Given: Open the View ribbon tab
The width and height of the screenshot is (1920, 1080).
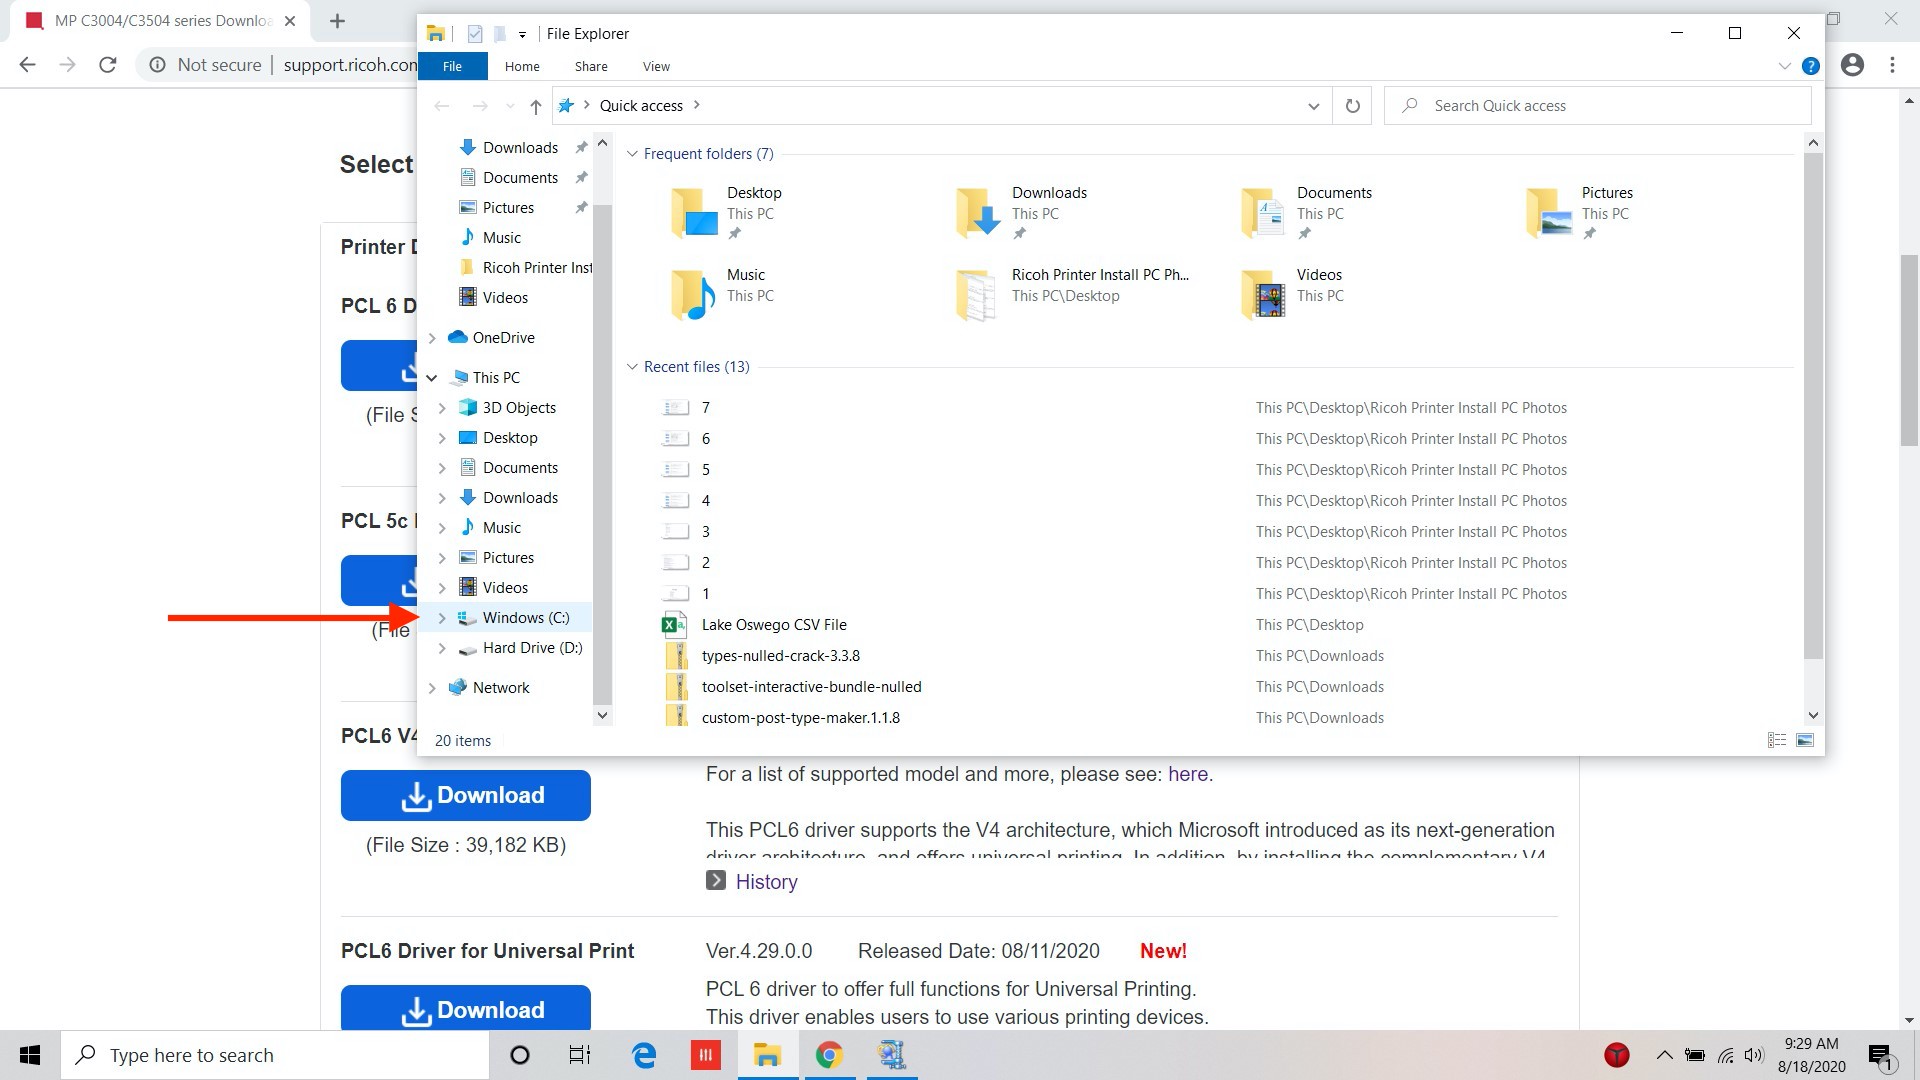Looking at the screenshot, I should [x=656, y=66].
